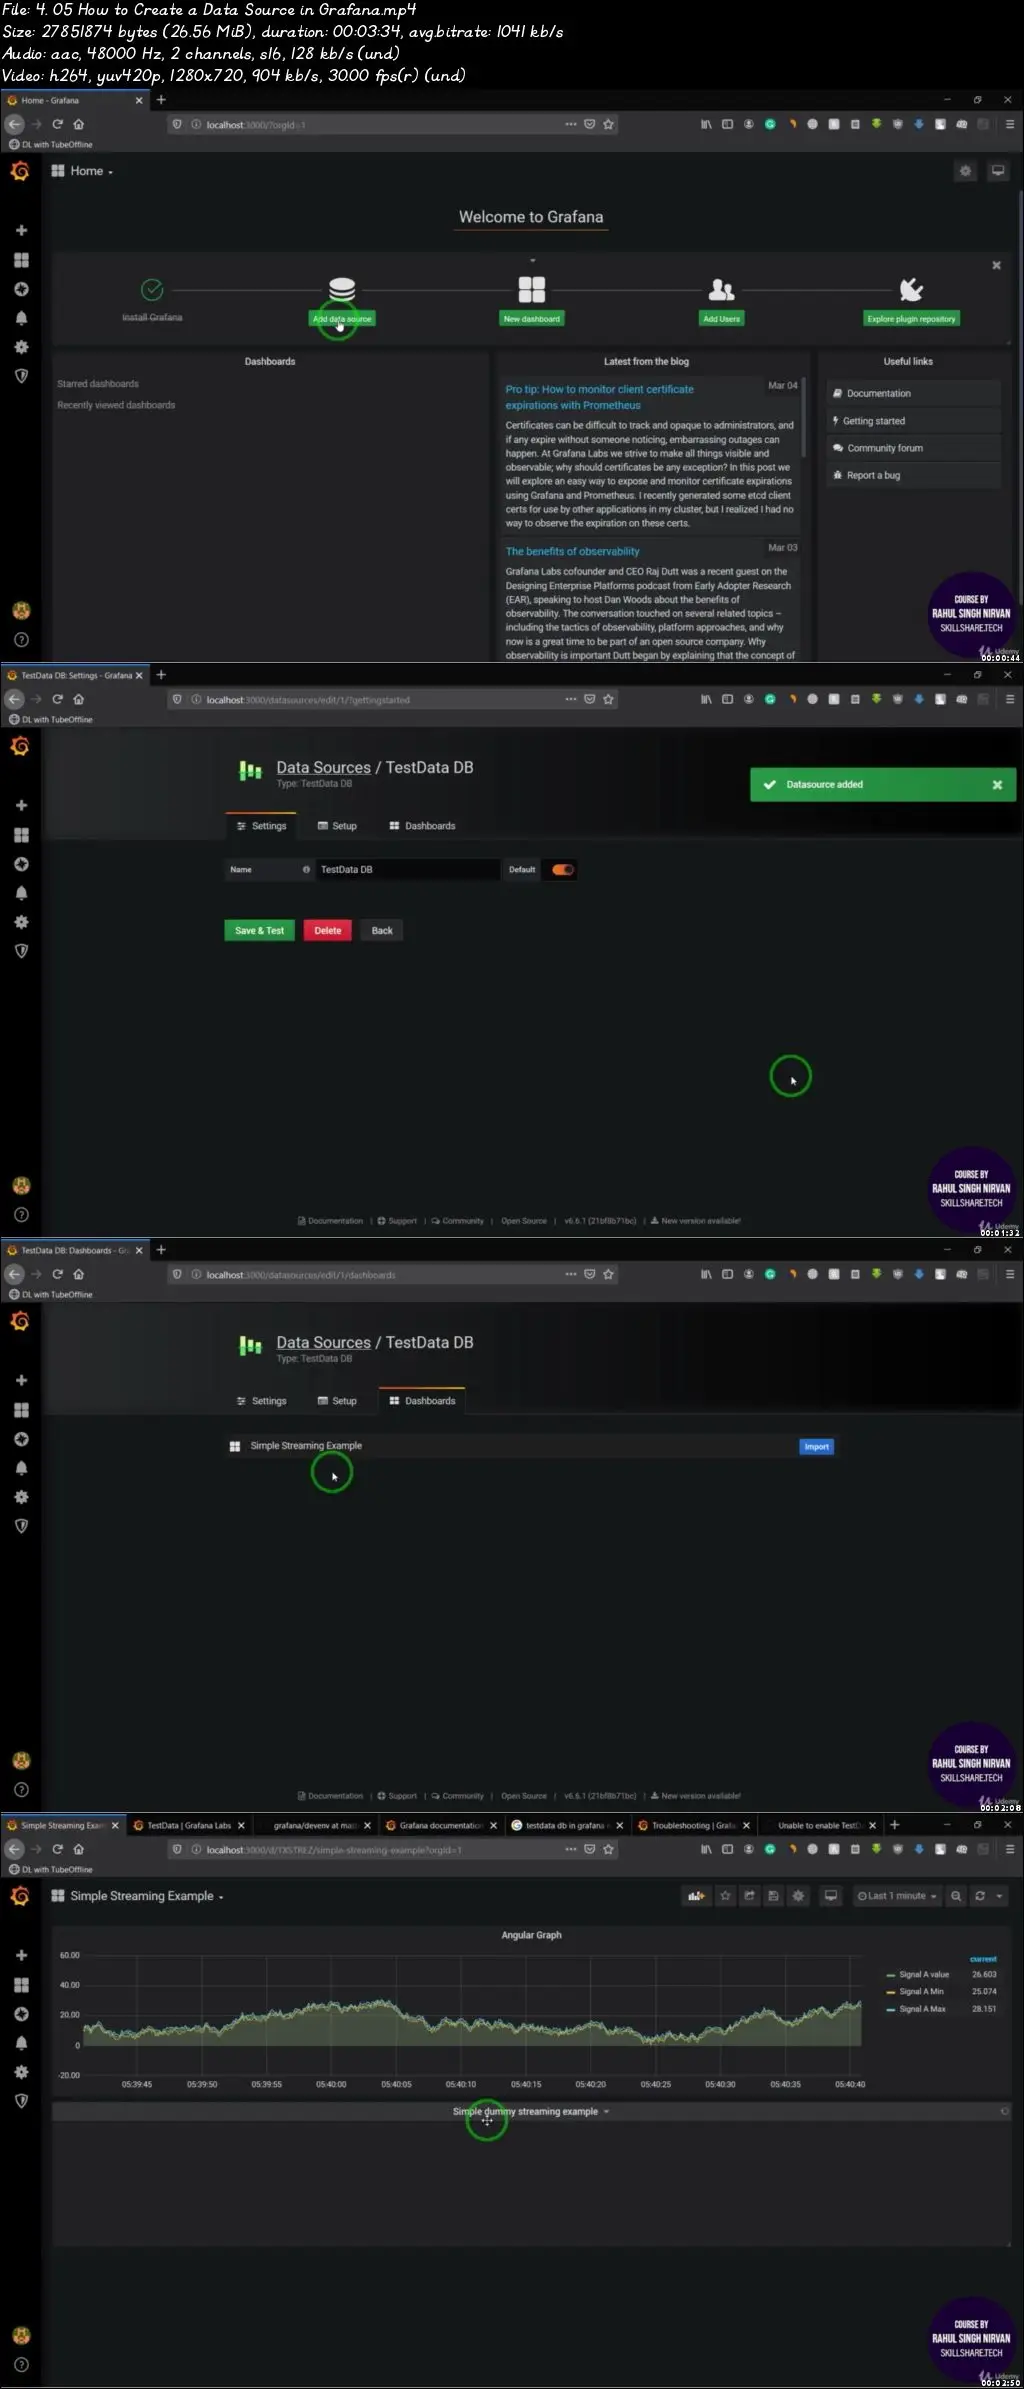Click Back button on TestData DB settings
Screen dimensions: 1024x2389
coord(382,930)
